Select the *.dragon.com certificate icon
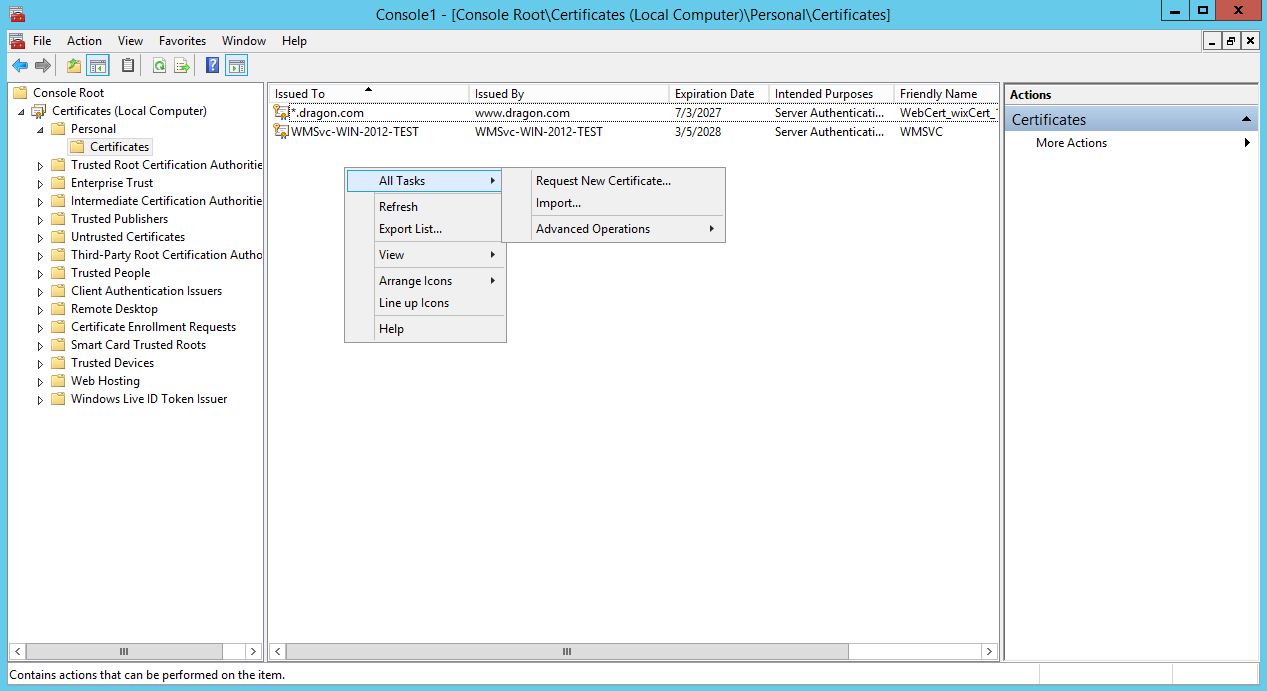1267x691 pixels. click(x=281, y=113)
